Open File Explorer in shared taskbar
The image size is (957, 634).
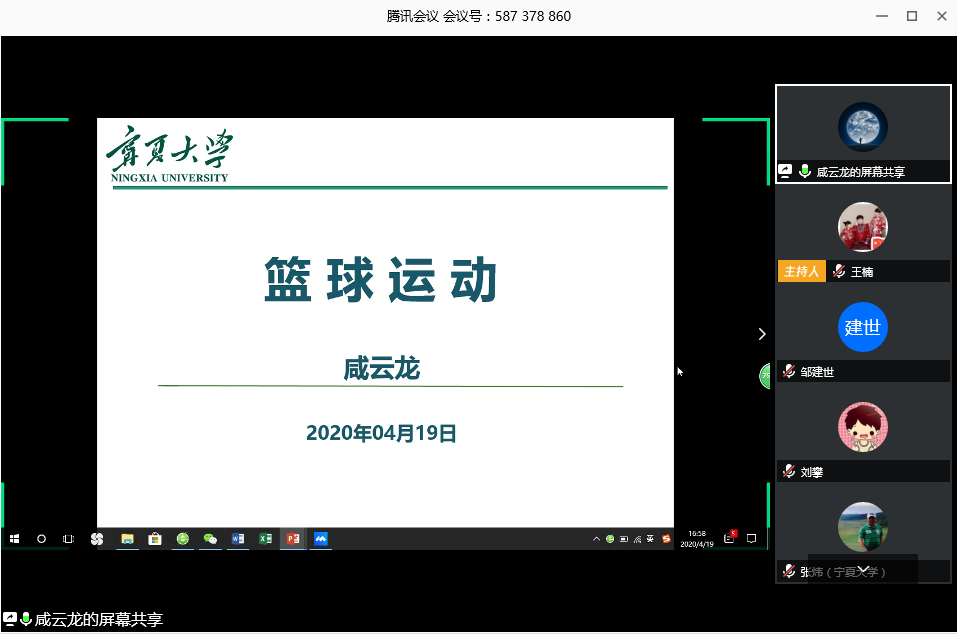click(128, 539)
